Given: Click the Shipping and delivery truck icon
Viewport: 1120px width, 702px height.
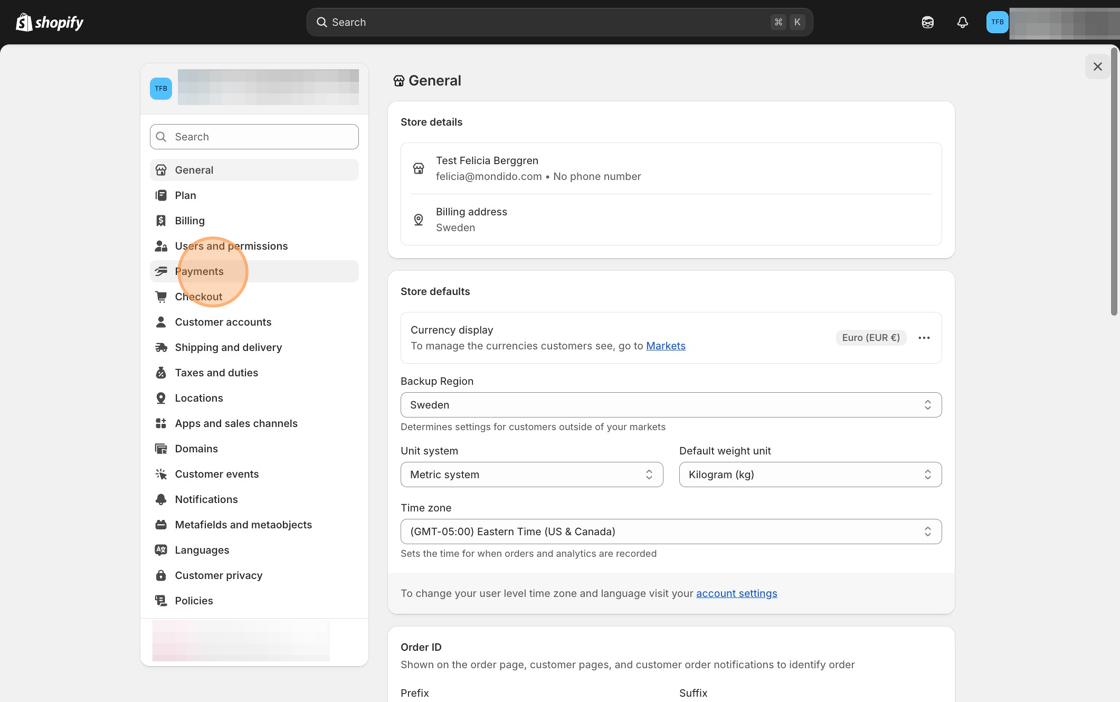Looking at the screenshot, I should point(161,347).
